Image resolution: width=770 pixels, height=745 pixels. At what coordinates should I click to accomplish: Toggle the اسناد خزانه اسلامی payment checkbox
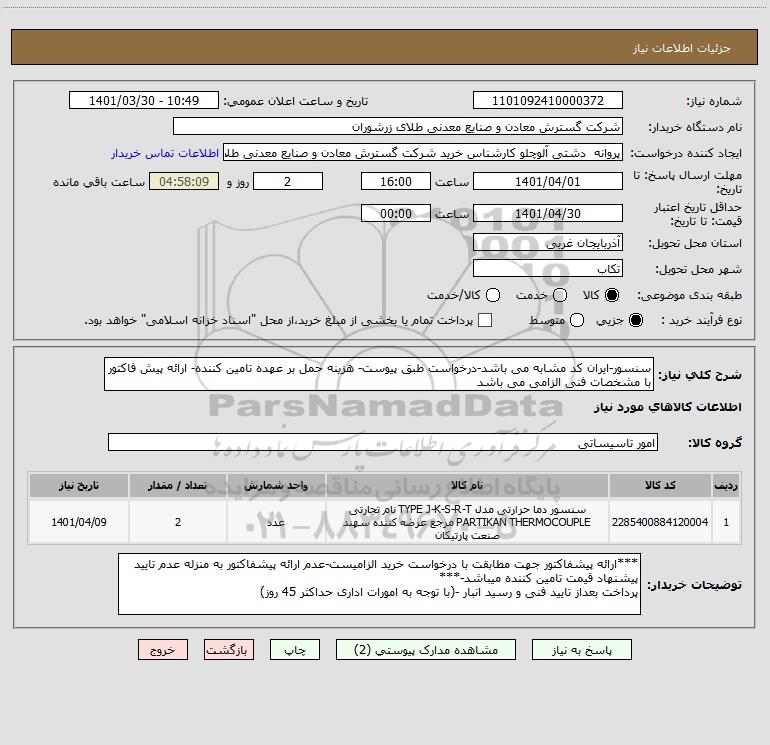(485, 320)
